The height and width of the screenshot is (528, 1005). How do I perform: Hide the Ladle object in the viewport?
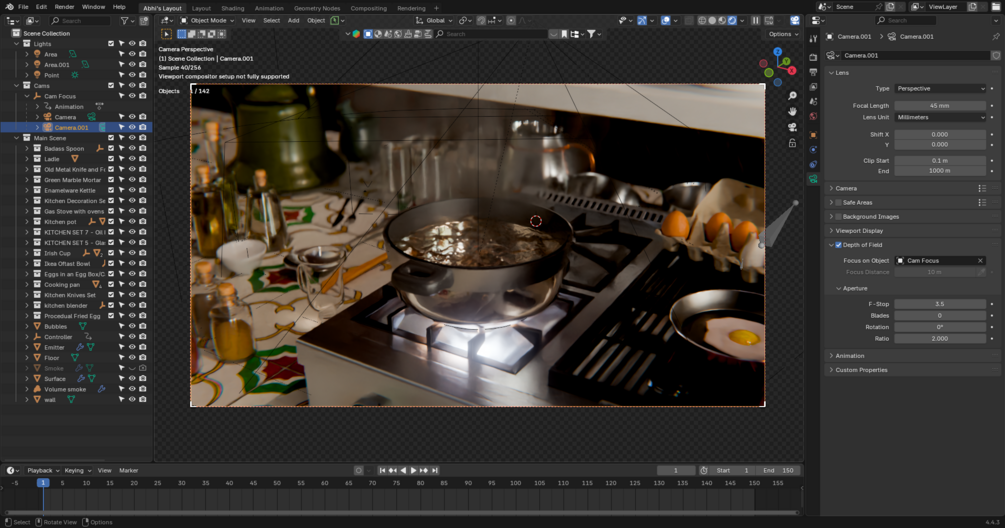tap(132, 159)
